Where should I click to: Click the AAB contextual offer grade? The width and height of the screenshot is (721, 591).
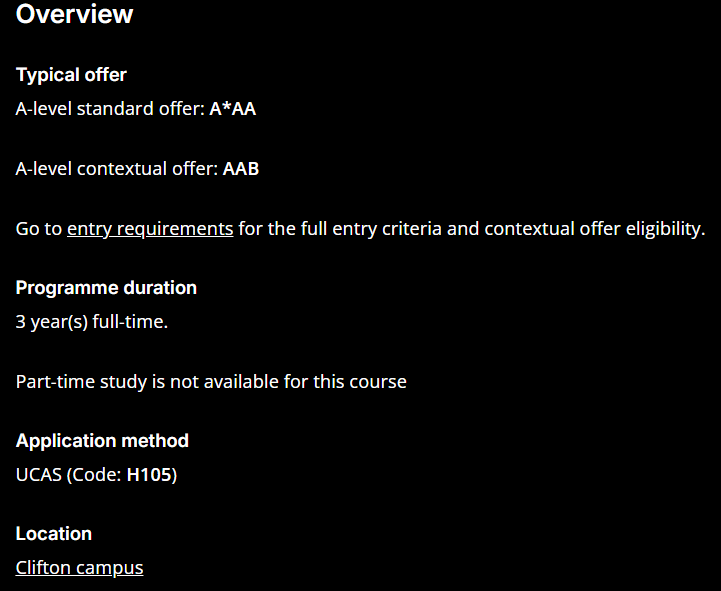pos(241,169)
